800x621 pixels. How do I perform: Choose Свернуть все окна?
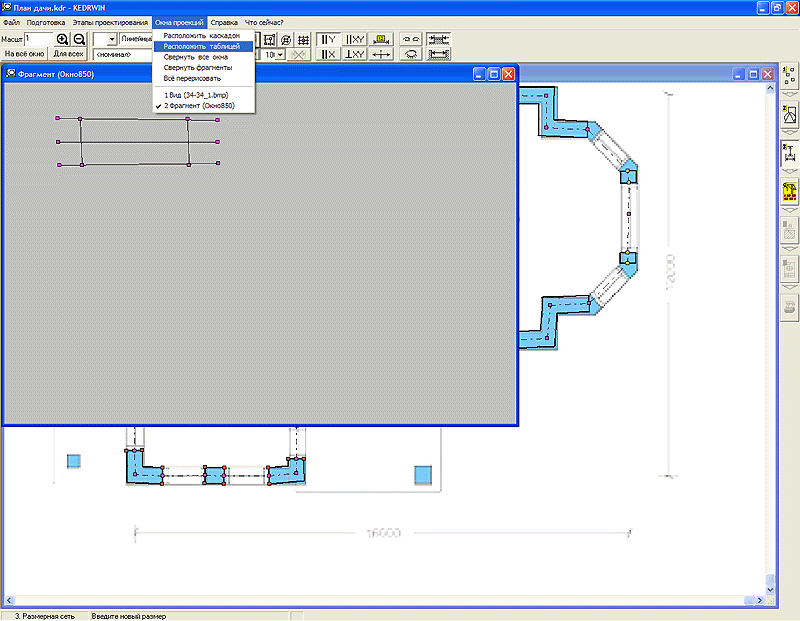pyautogui.click(x=203, y=57)
